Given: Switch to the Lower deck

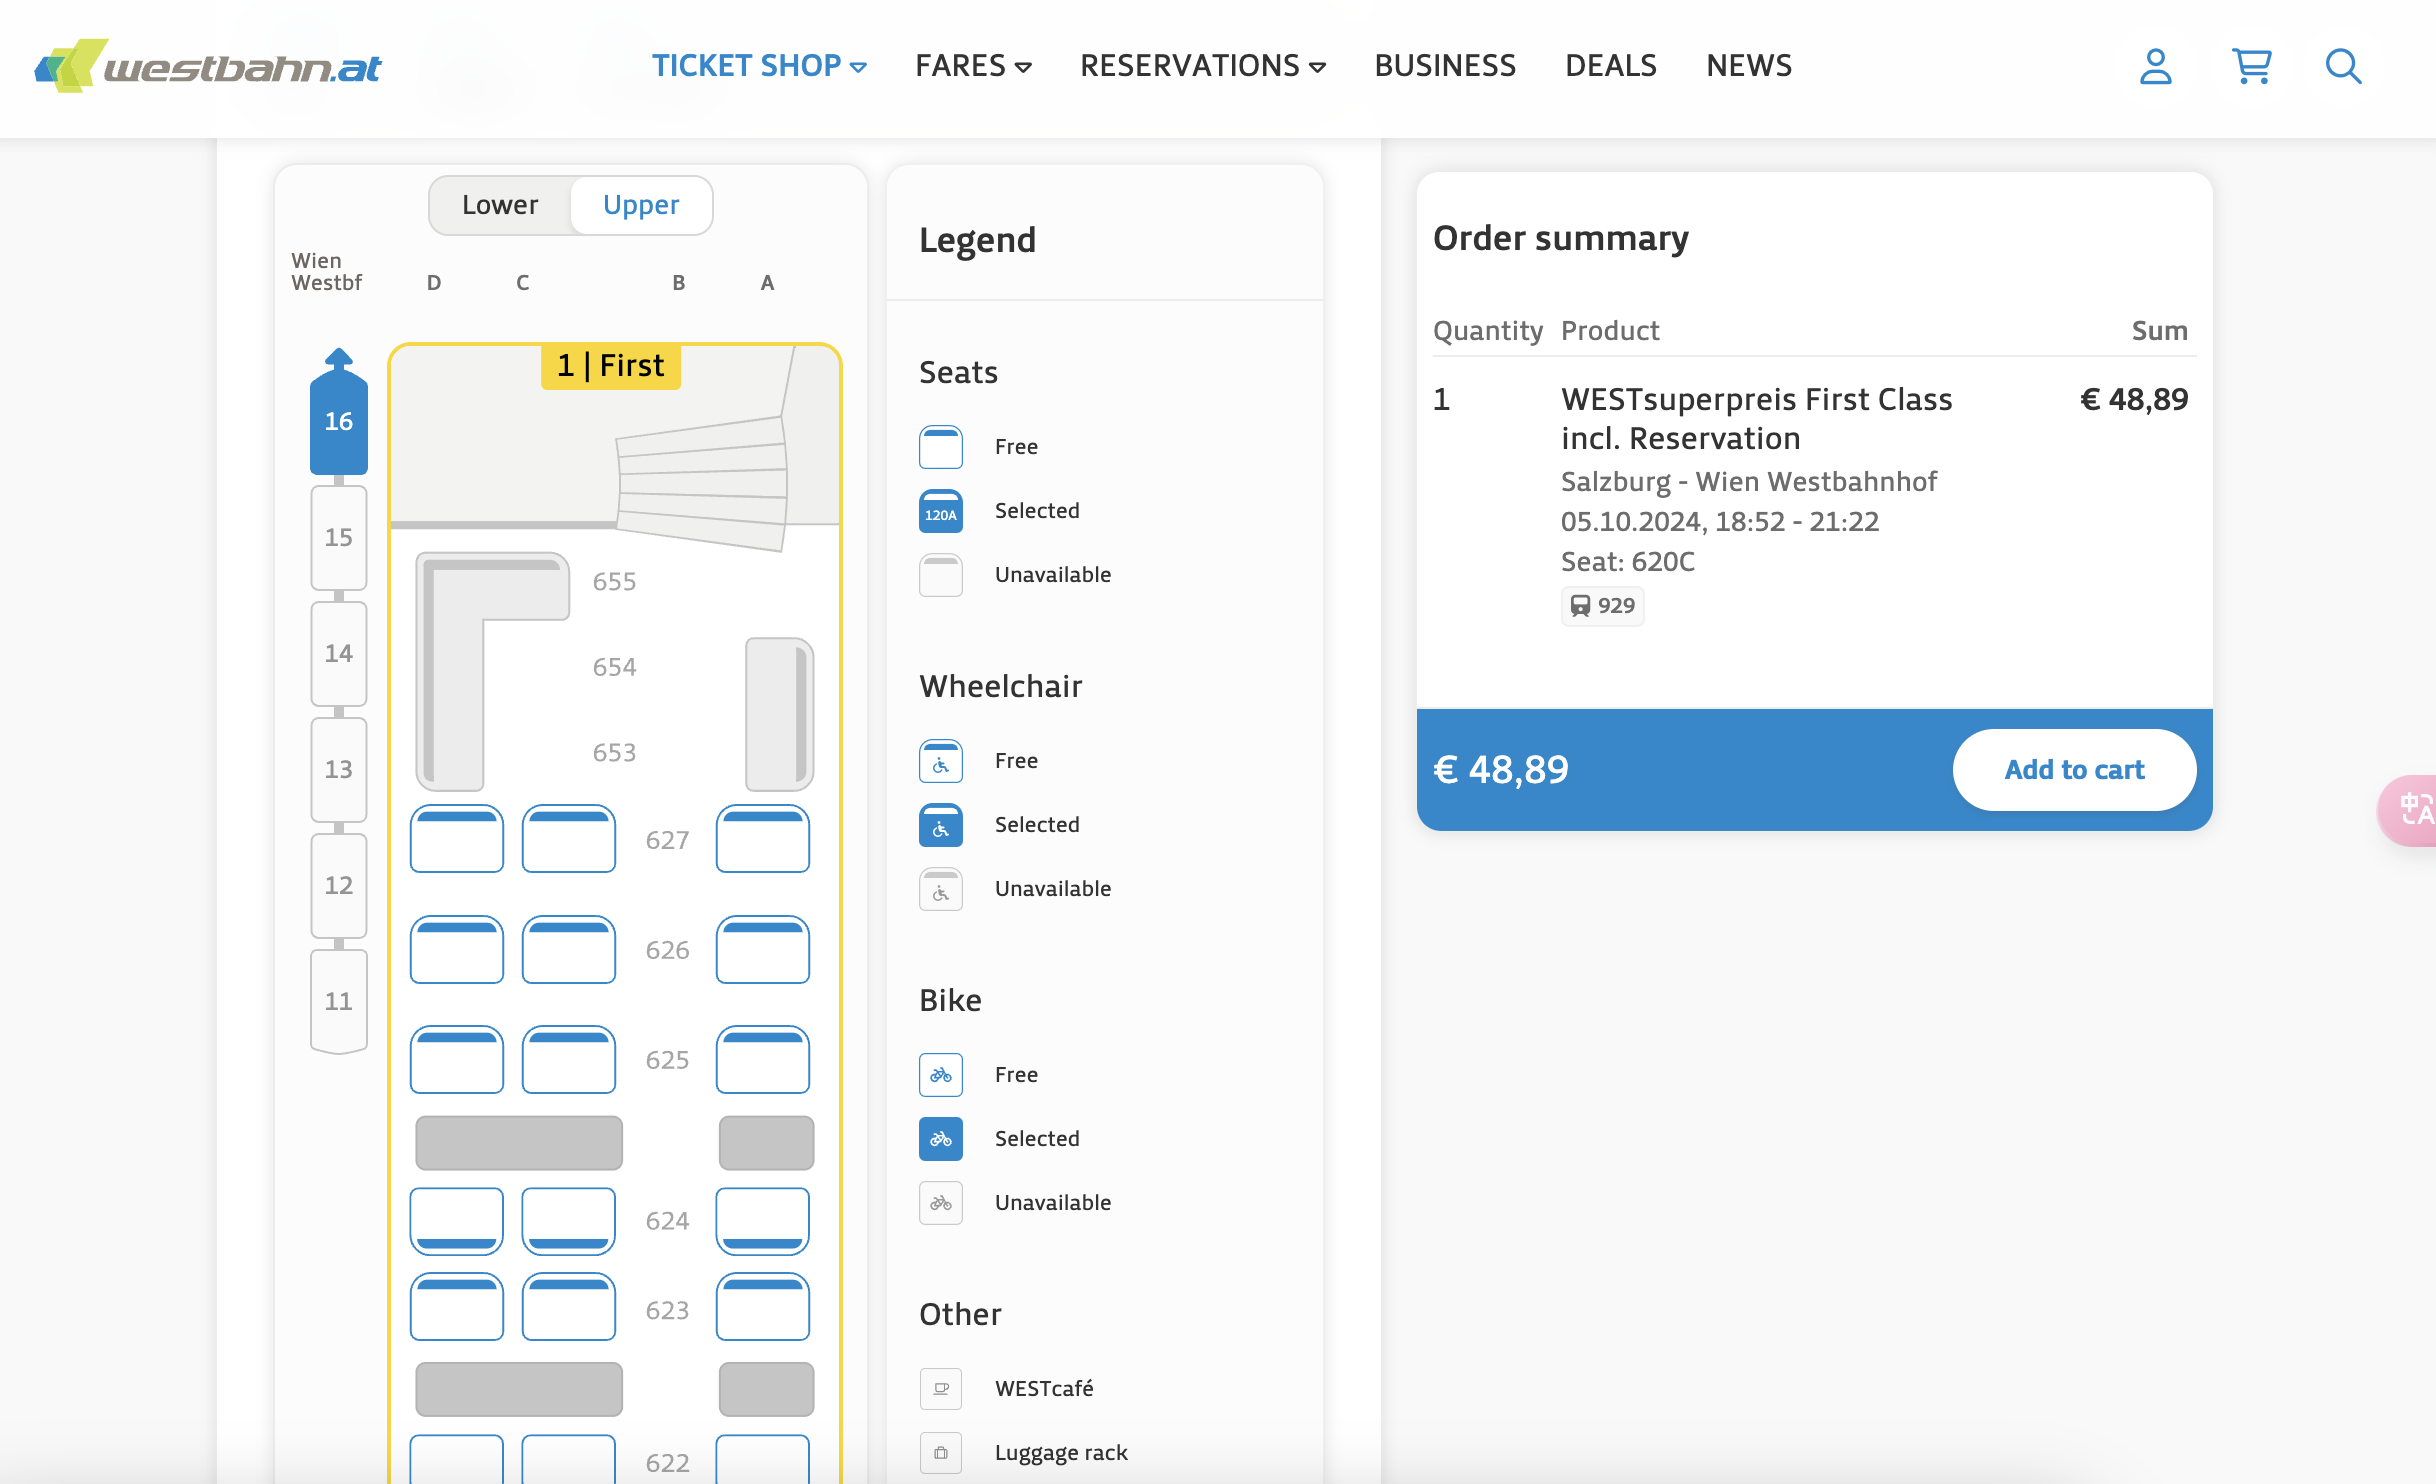Looking at the screenshot, I should click(x=500, y=205).
